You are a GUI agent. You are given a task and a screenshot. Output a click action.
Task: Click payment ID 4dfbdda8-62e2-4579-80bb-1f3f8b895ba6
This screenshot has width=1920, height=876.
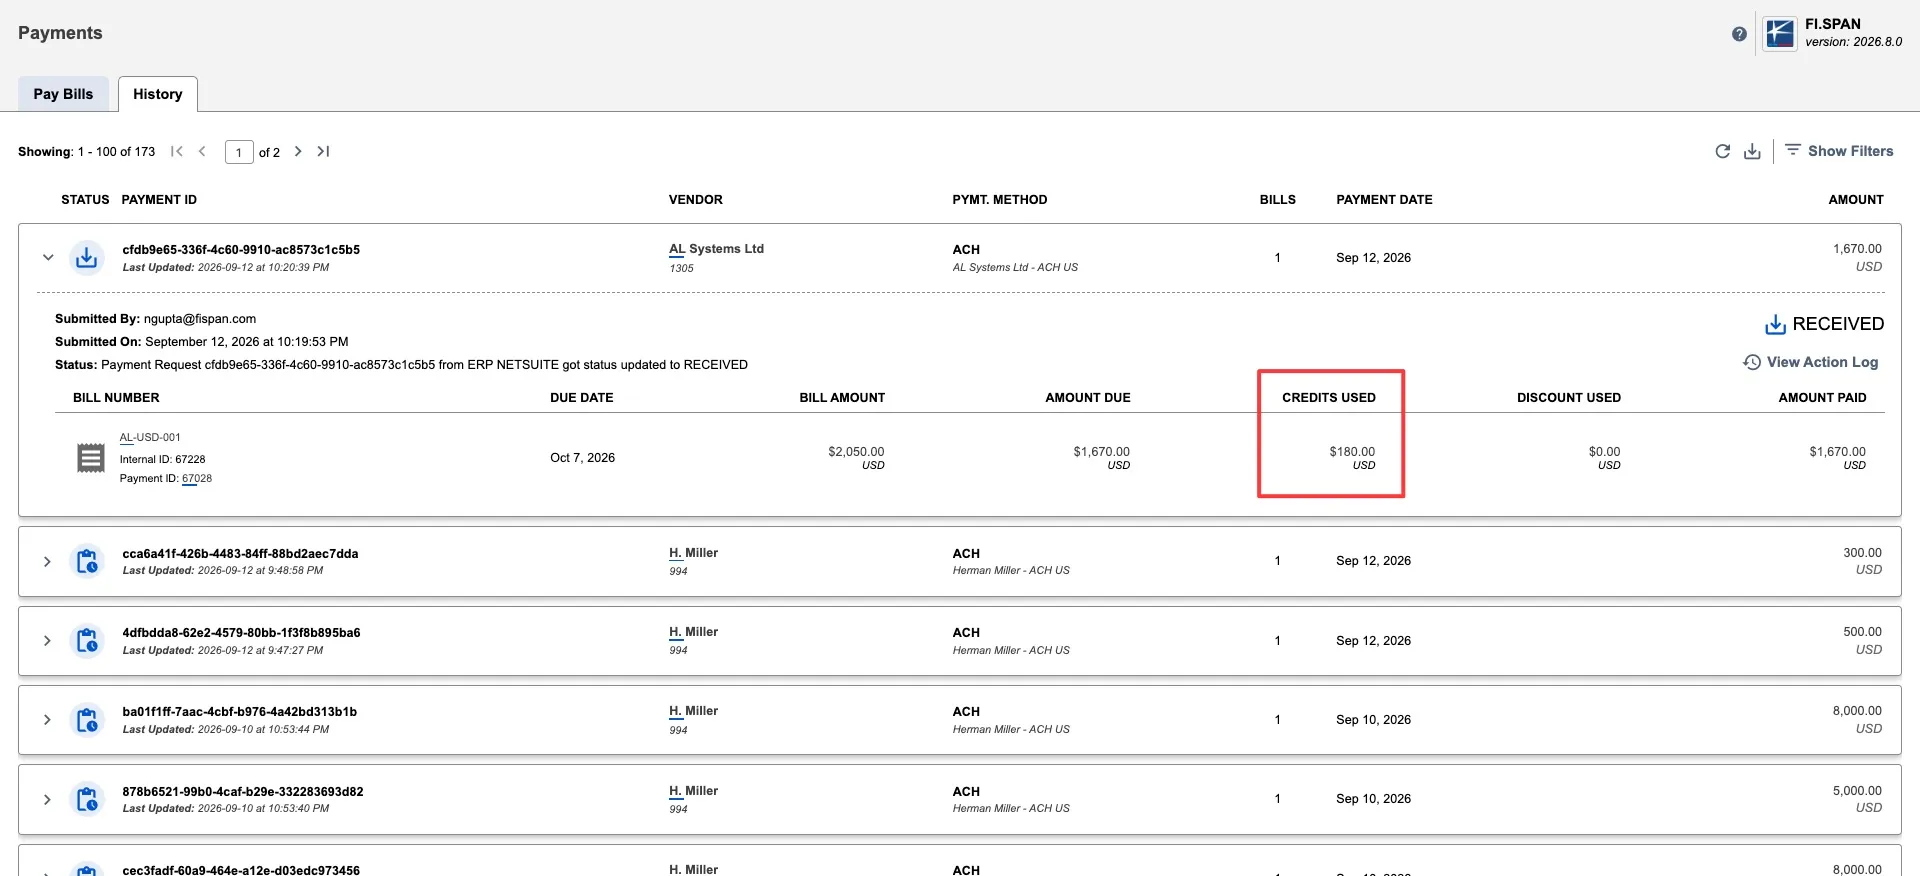(x=241, y=633)
